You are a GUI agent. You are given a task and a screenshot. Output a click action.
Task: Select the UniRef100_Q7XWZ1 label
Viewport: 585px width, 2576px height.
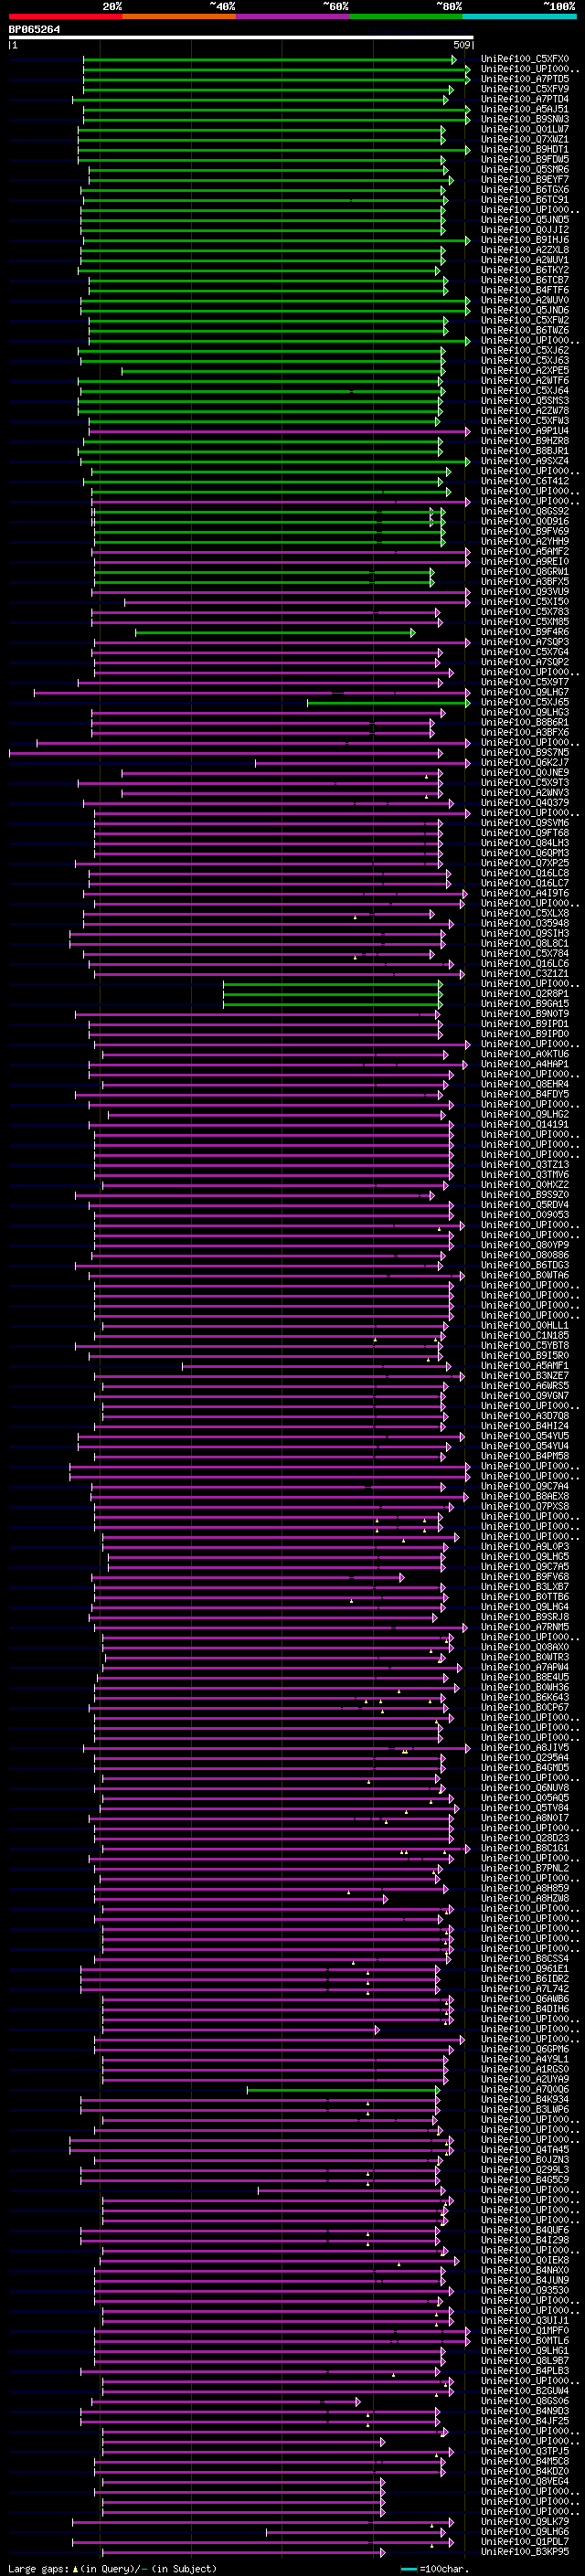tap(525, 139)
